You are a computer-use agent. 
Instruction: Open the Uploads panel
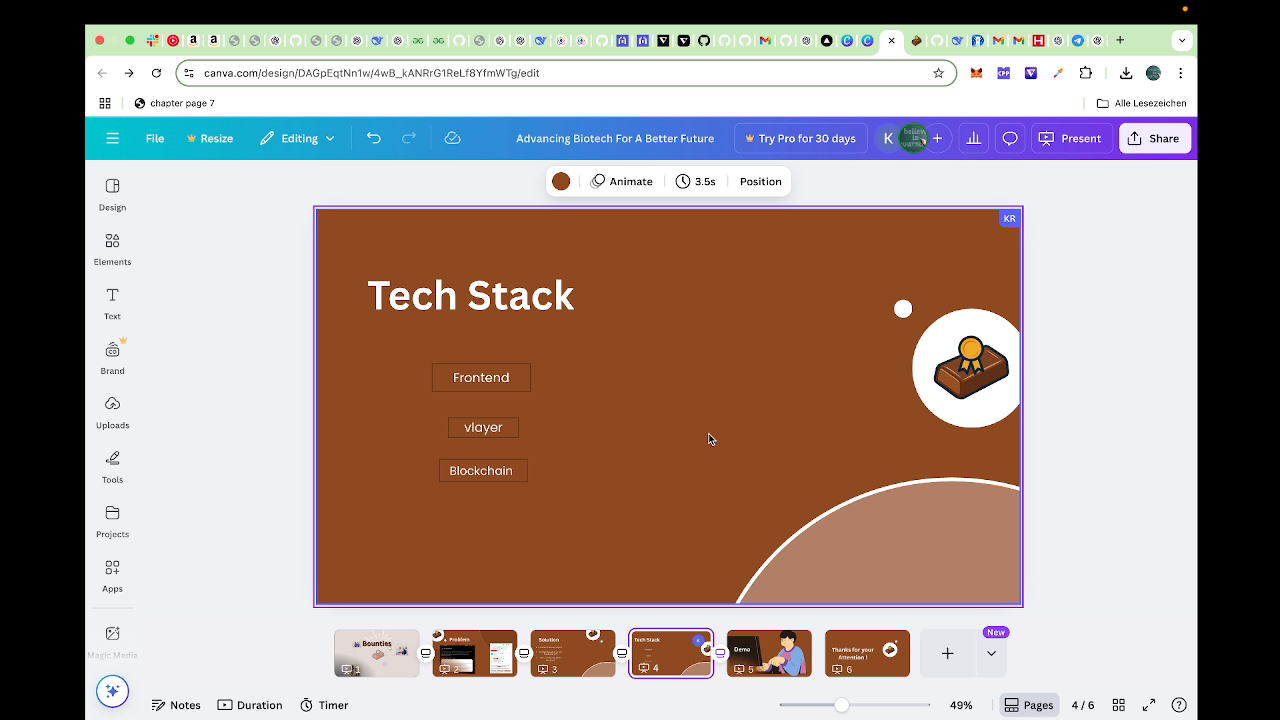(x=112, y=412)
